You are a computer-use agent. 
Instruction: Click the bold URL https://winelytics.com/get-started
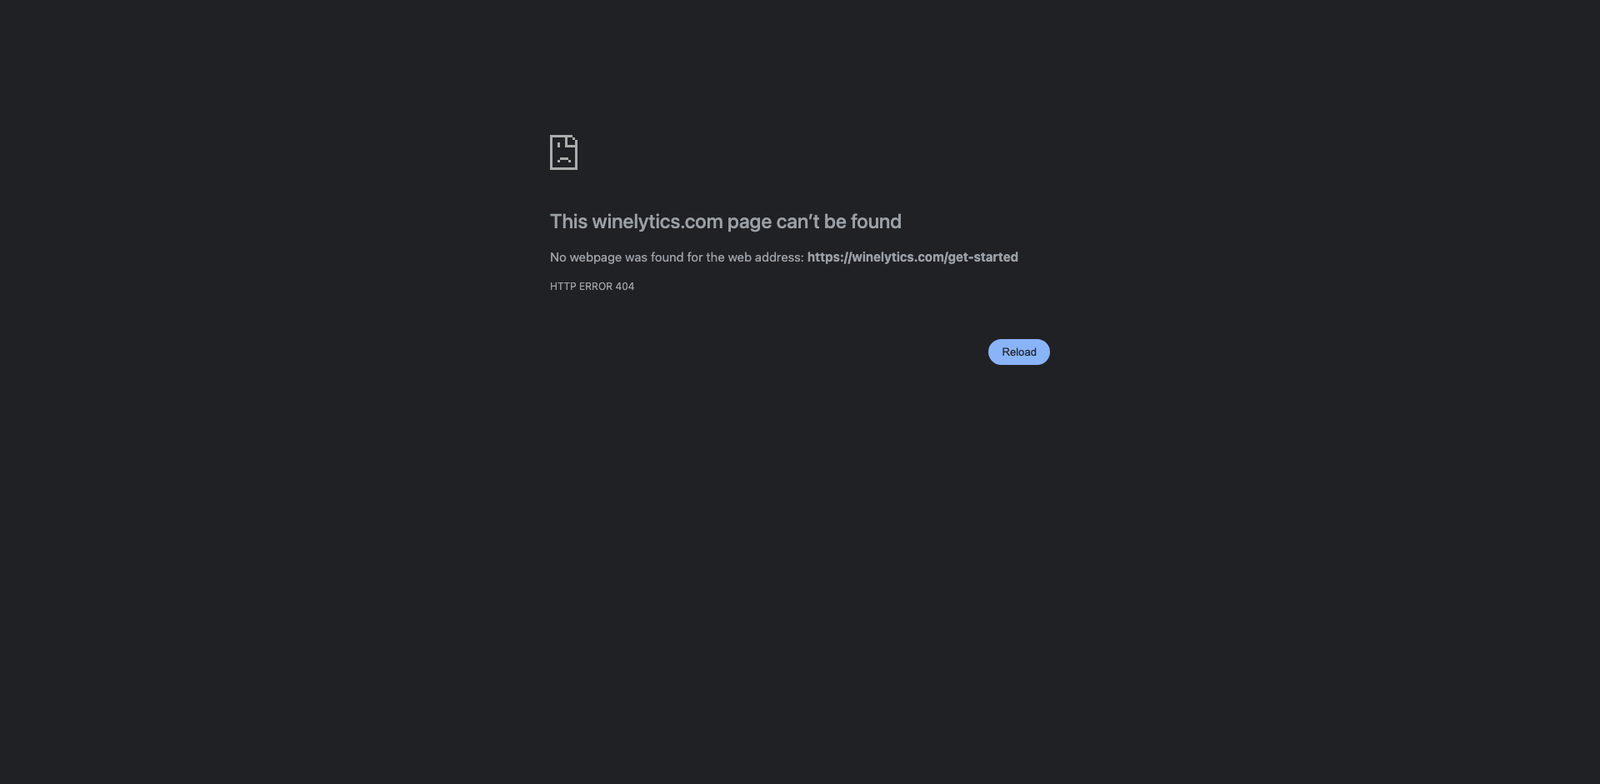coord(912,257)
